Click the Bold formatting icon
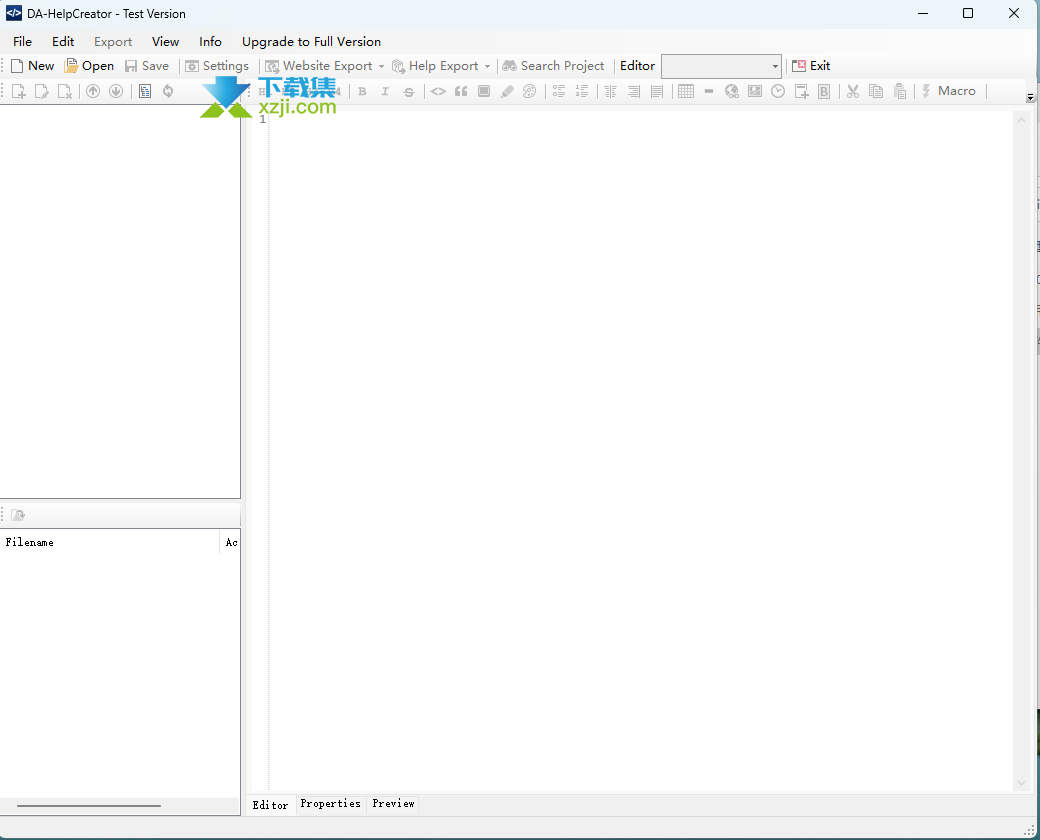The width and height of the screenshot is (1040, 840). point(362,91)
